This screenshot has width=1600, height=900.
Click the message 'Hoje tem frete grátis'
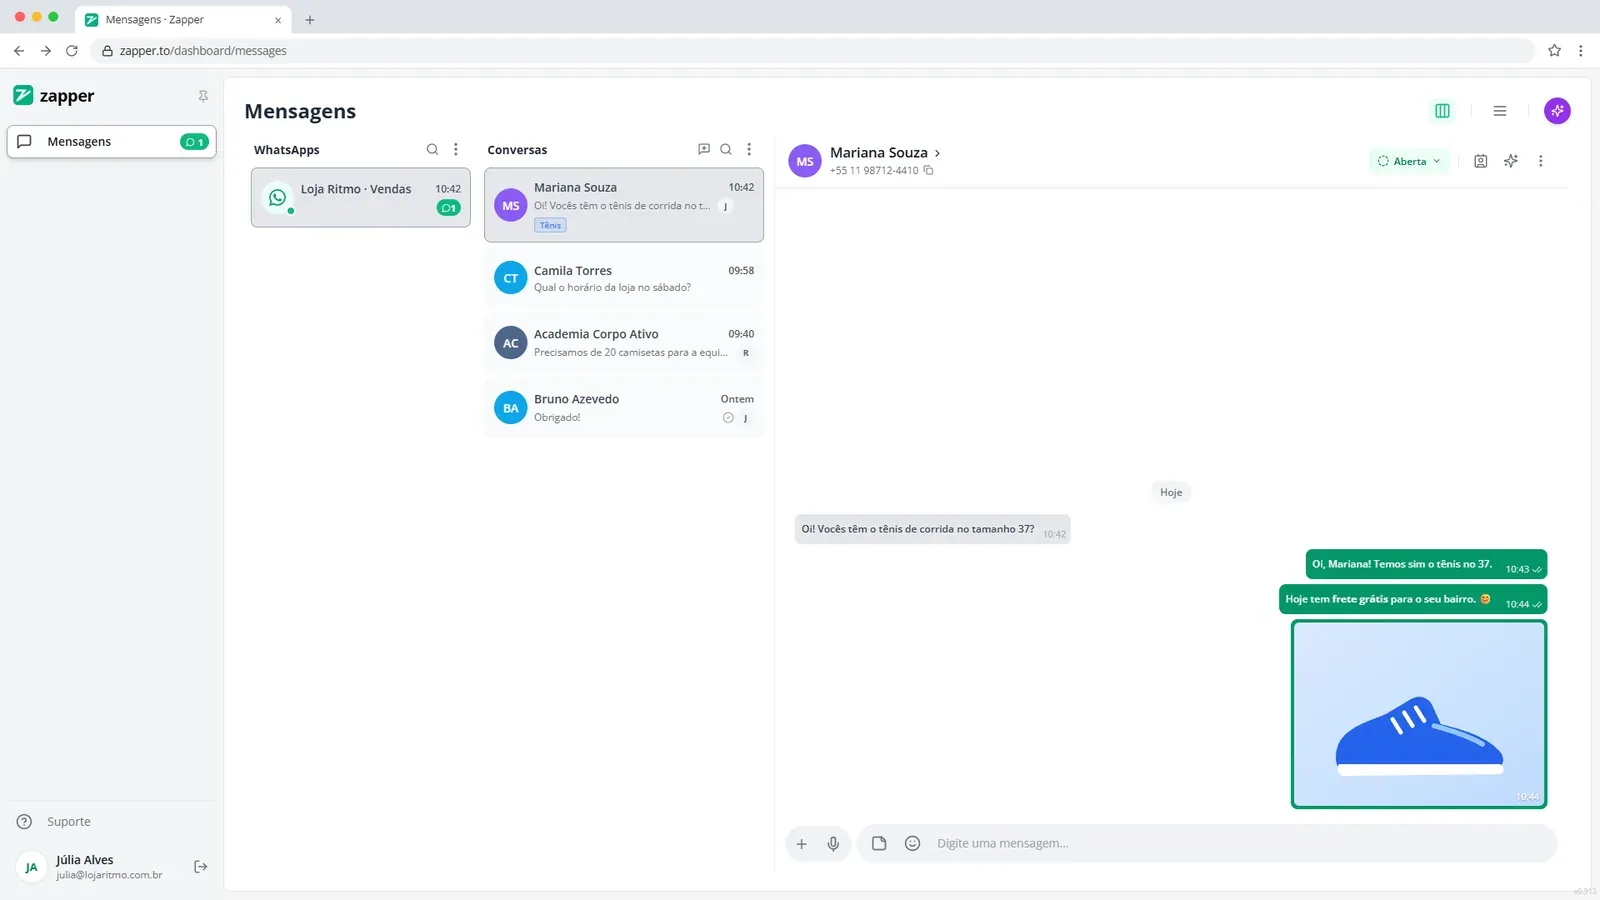(x=1413, y=600)
